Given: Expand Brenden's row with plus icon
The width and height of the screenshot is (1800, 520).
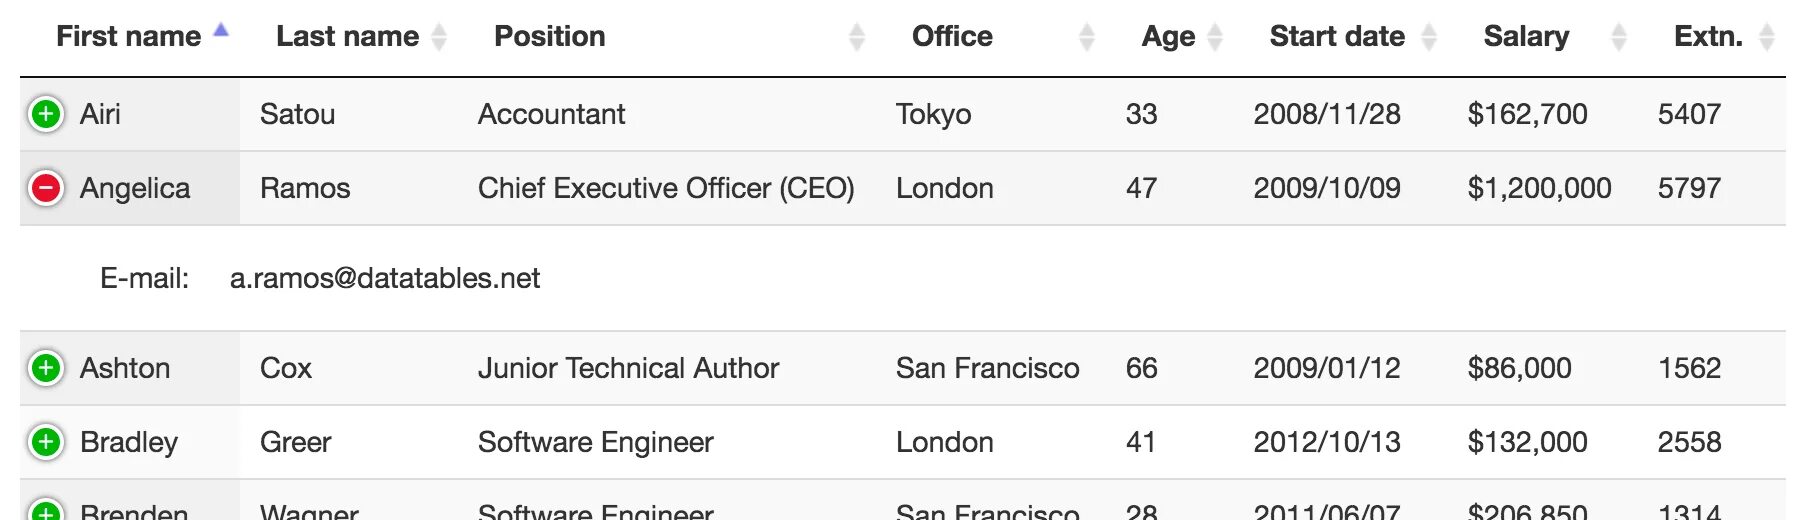Looking at the screenshot, I should coord(46,510).
